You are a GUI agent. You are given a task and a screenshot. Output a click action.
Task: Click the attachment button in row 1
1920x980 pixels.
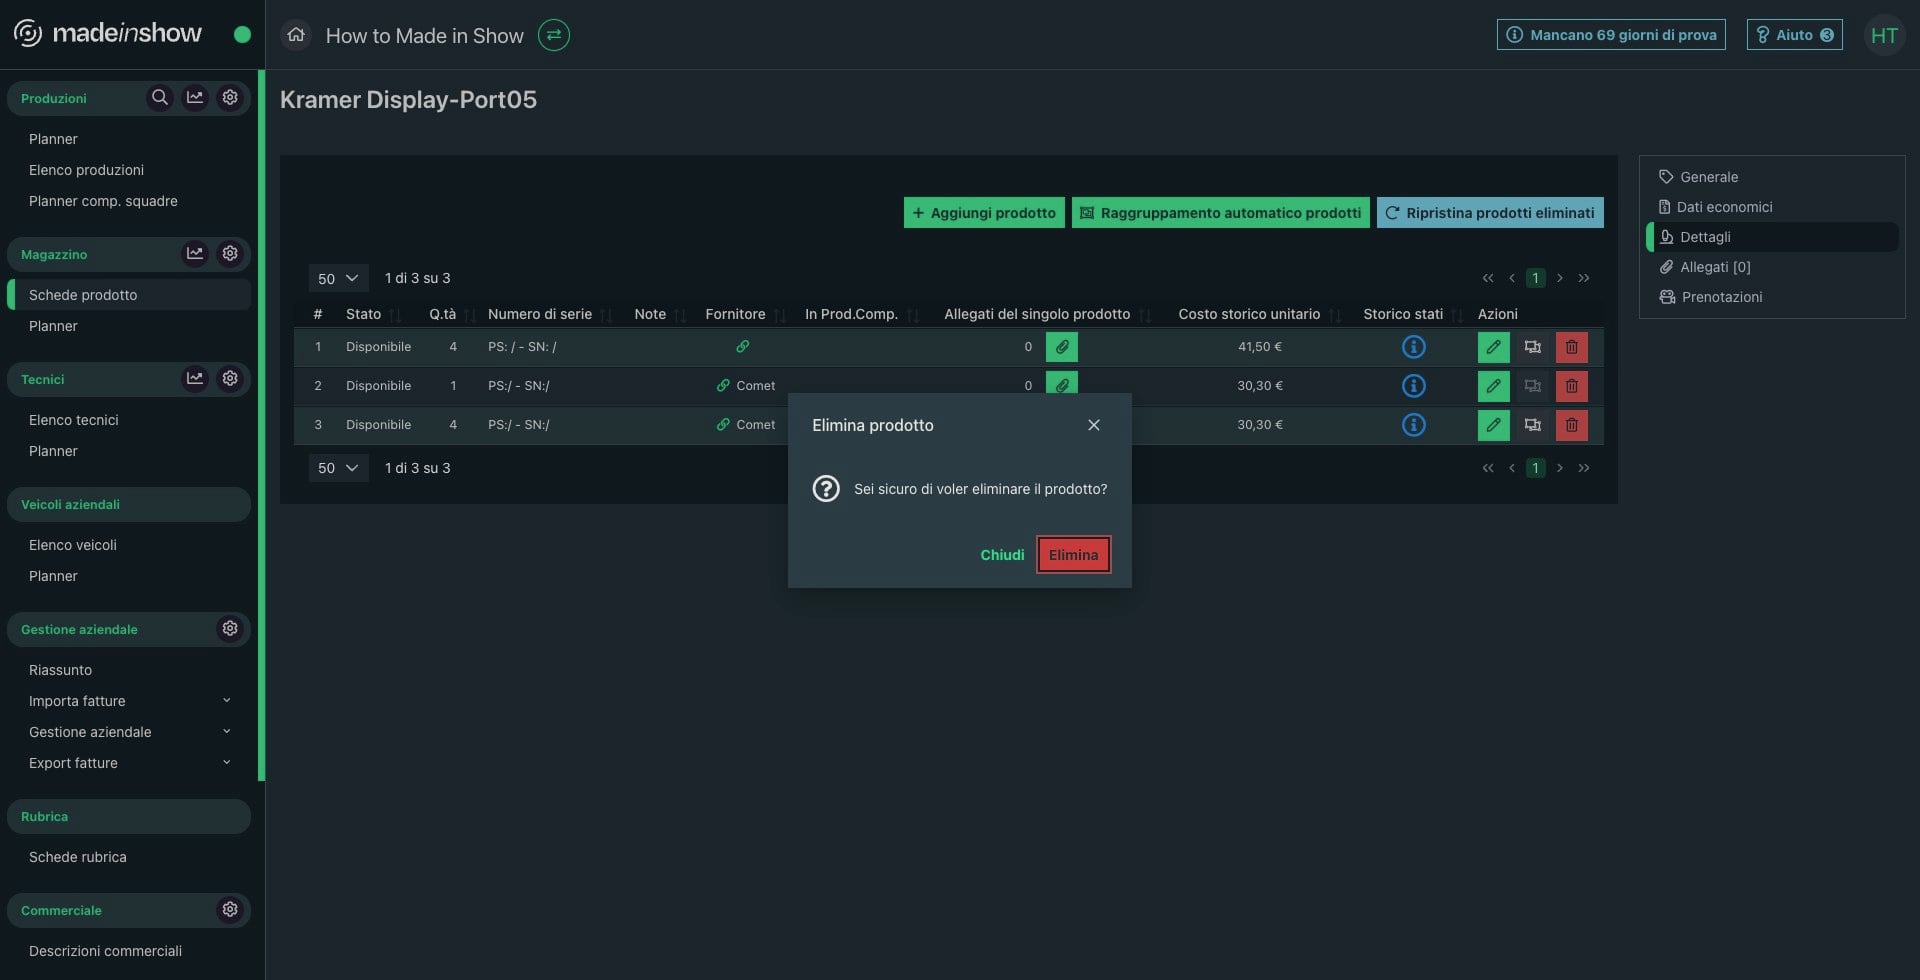(x=1062, y=347)
